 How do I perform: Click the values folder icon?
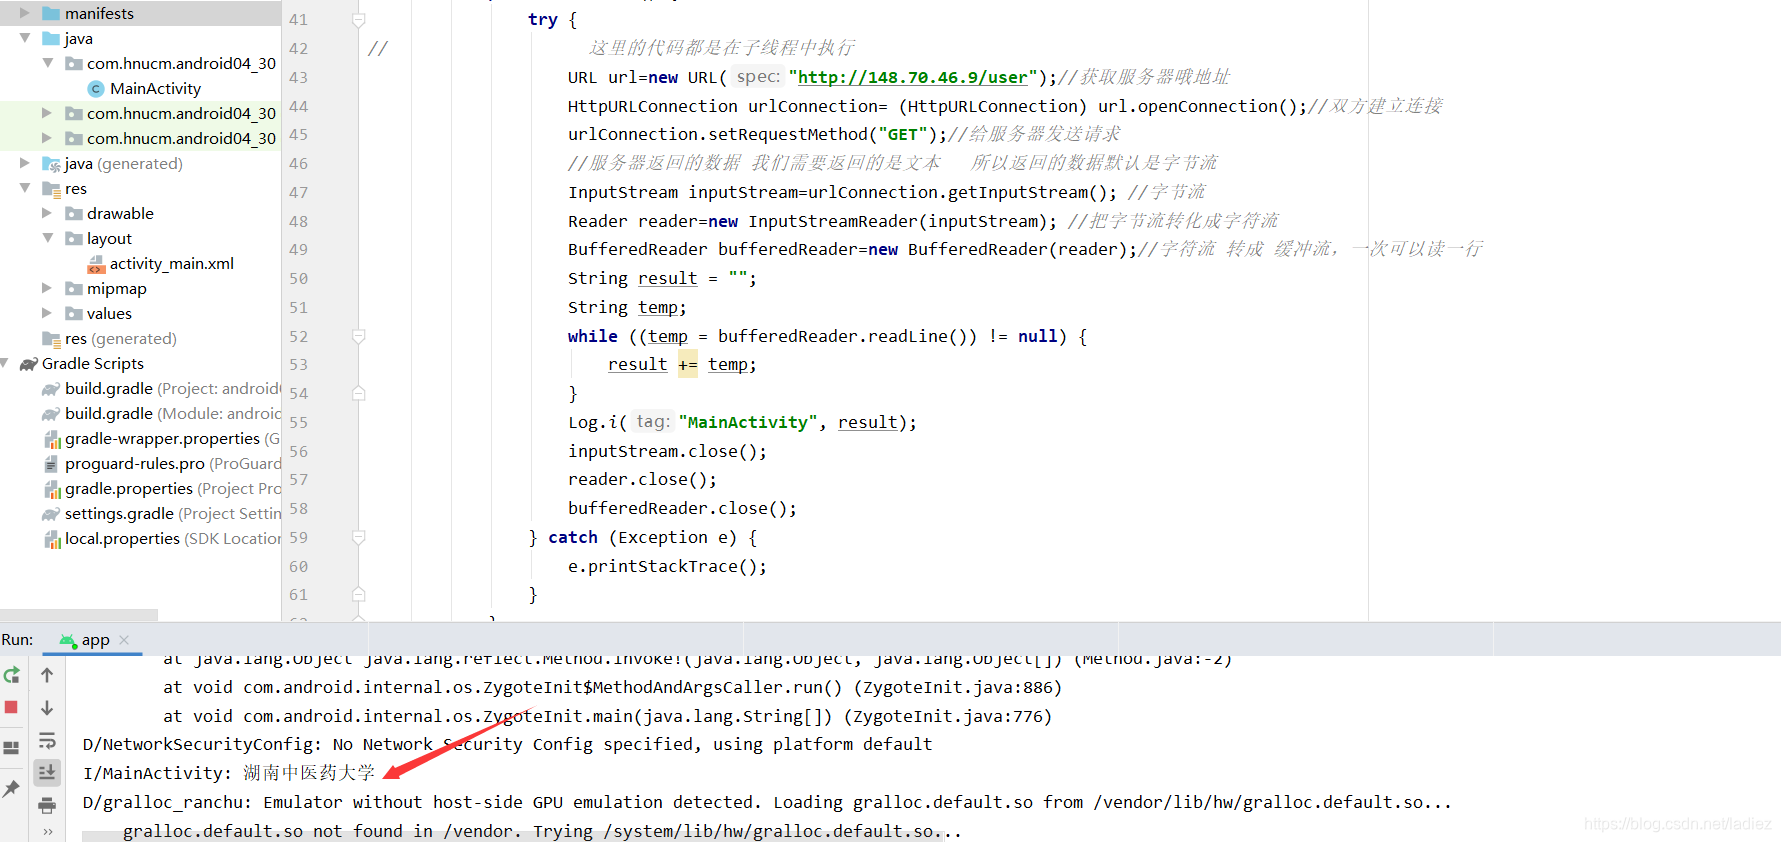click(74, 313)
